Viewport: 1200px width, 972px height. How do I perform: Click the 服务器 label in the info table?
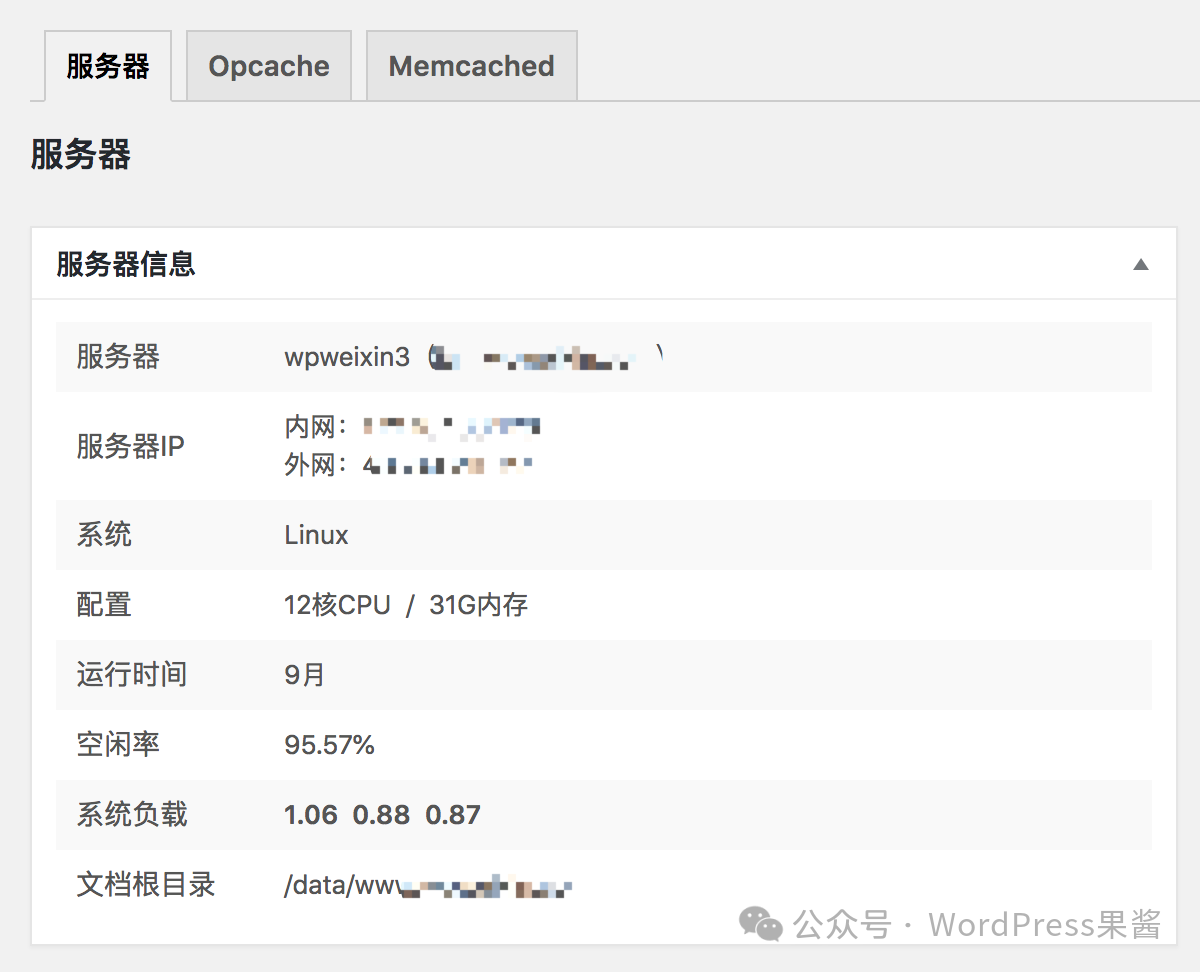point(118,356)
